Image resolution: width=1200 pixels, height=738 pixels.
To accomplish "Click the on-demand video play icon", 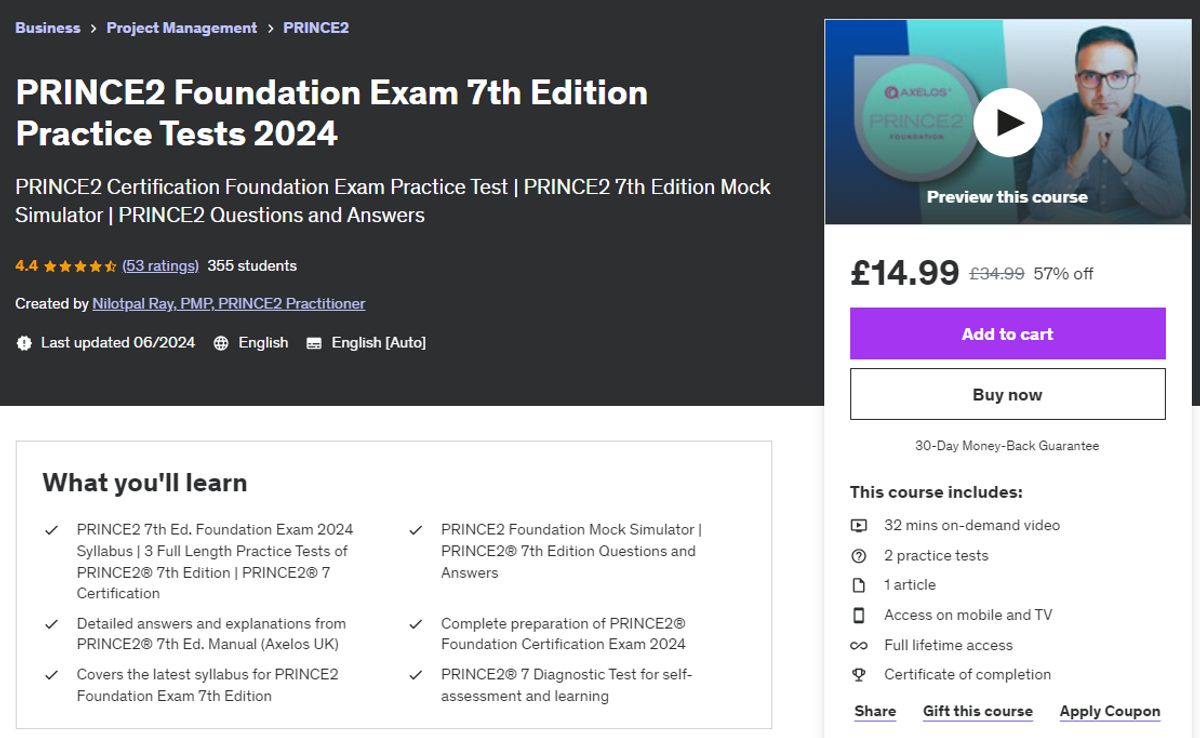I will tap(858, 525).
